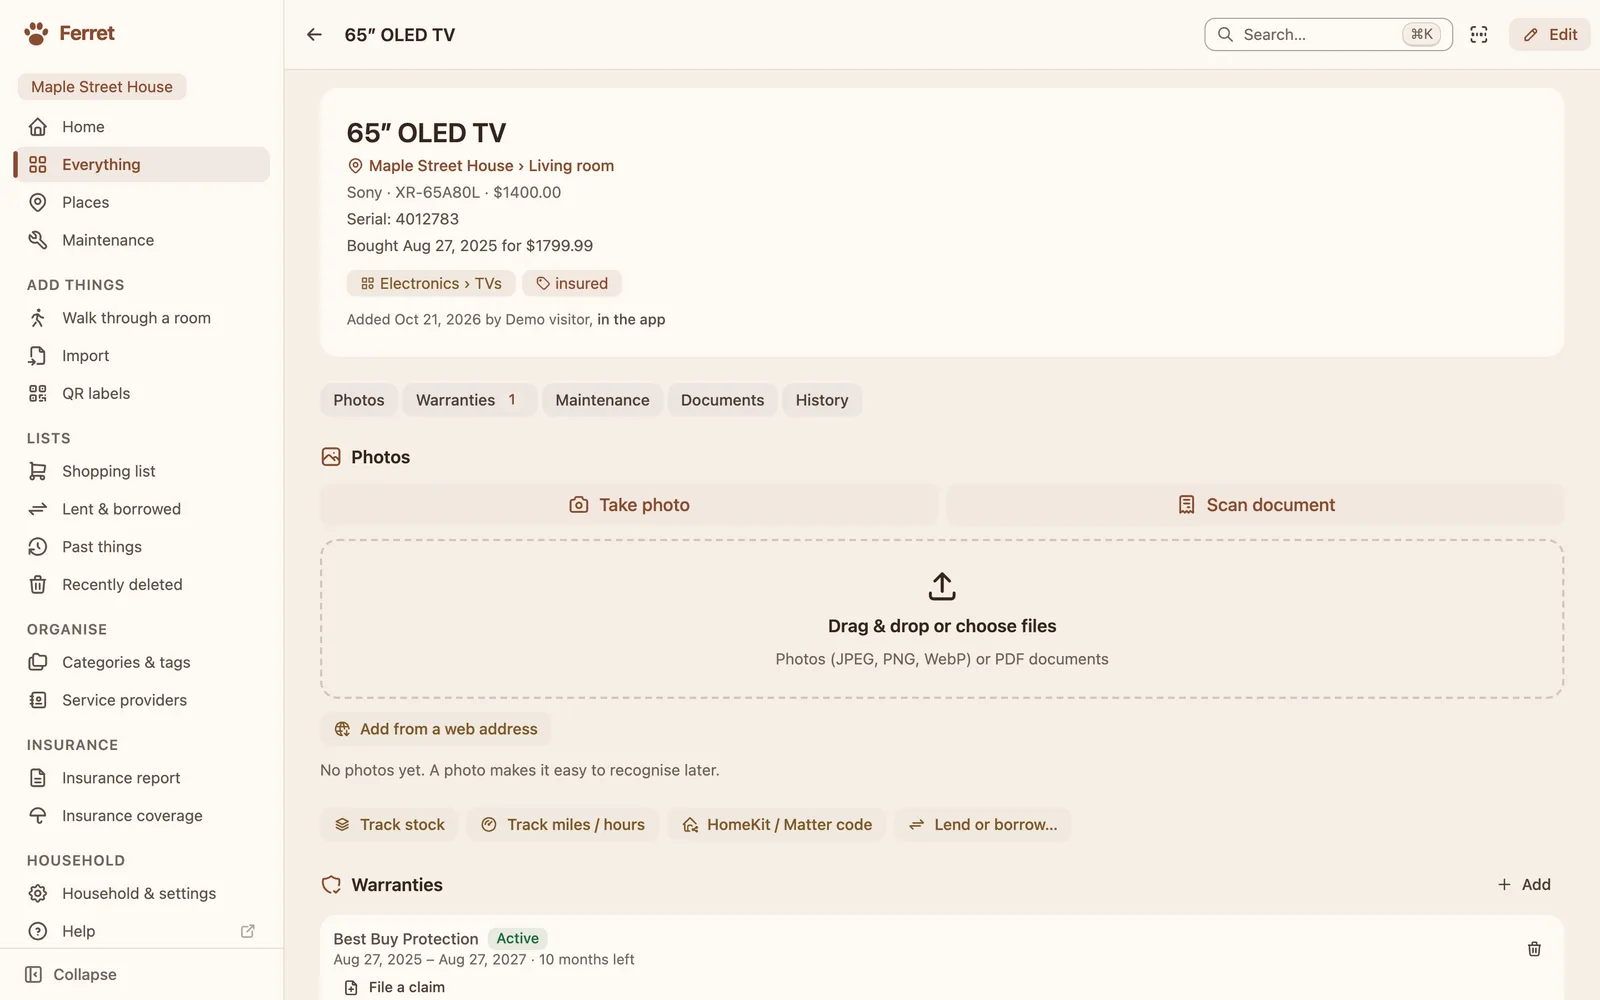Open Places from sidebar
This screenshot has width=1600, height=1000.
[x=142, y=203]
